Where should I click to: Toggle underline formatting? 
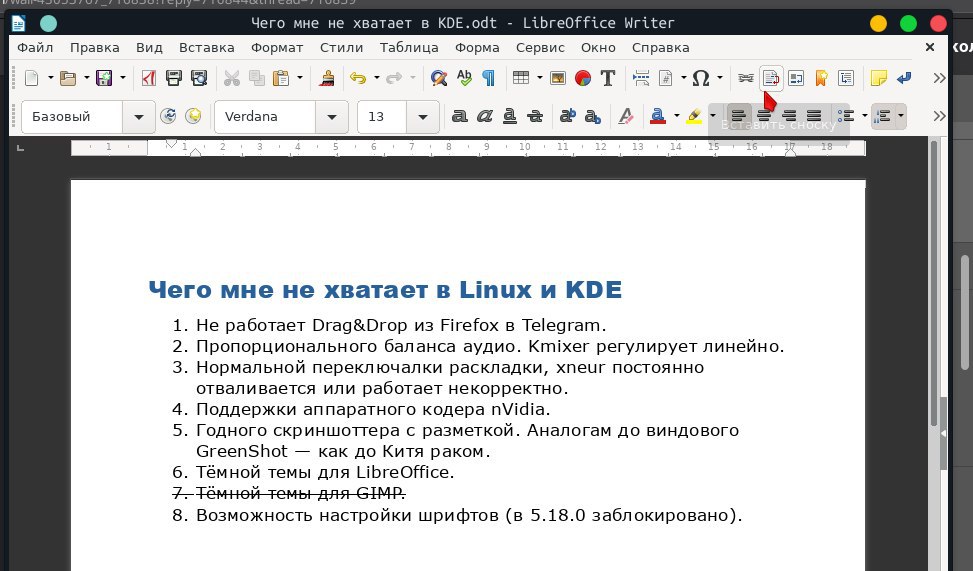coord(510,116)
